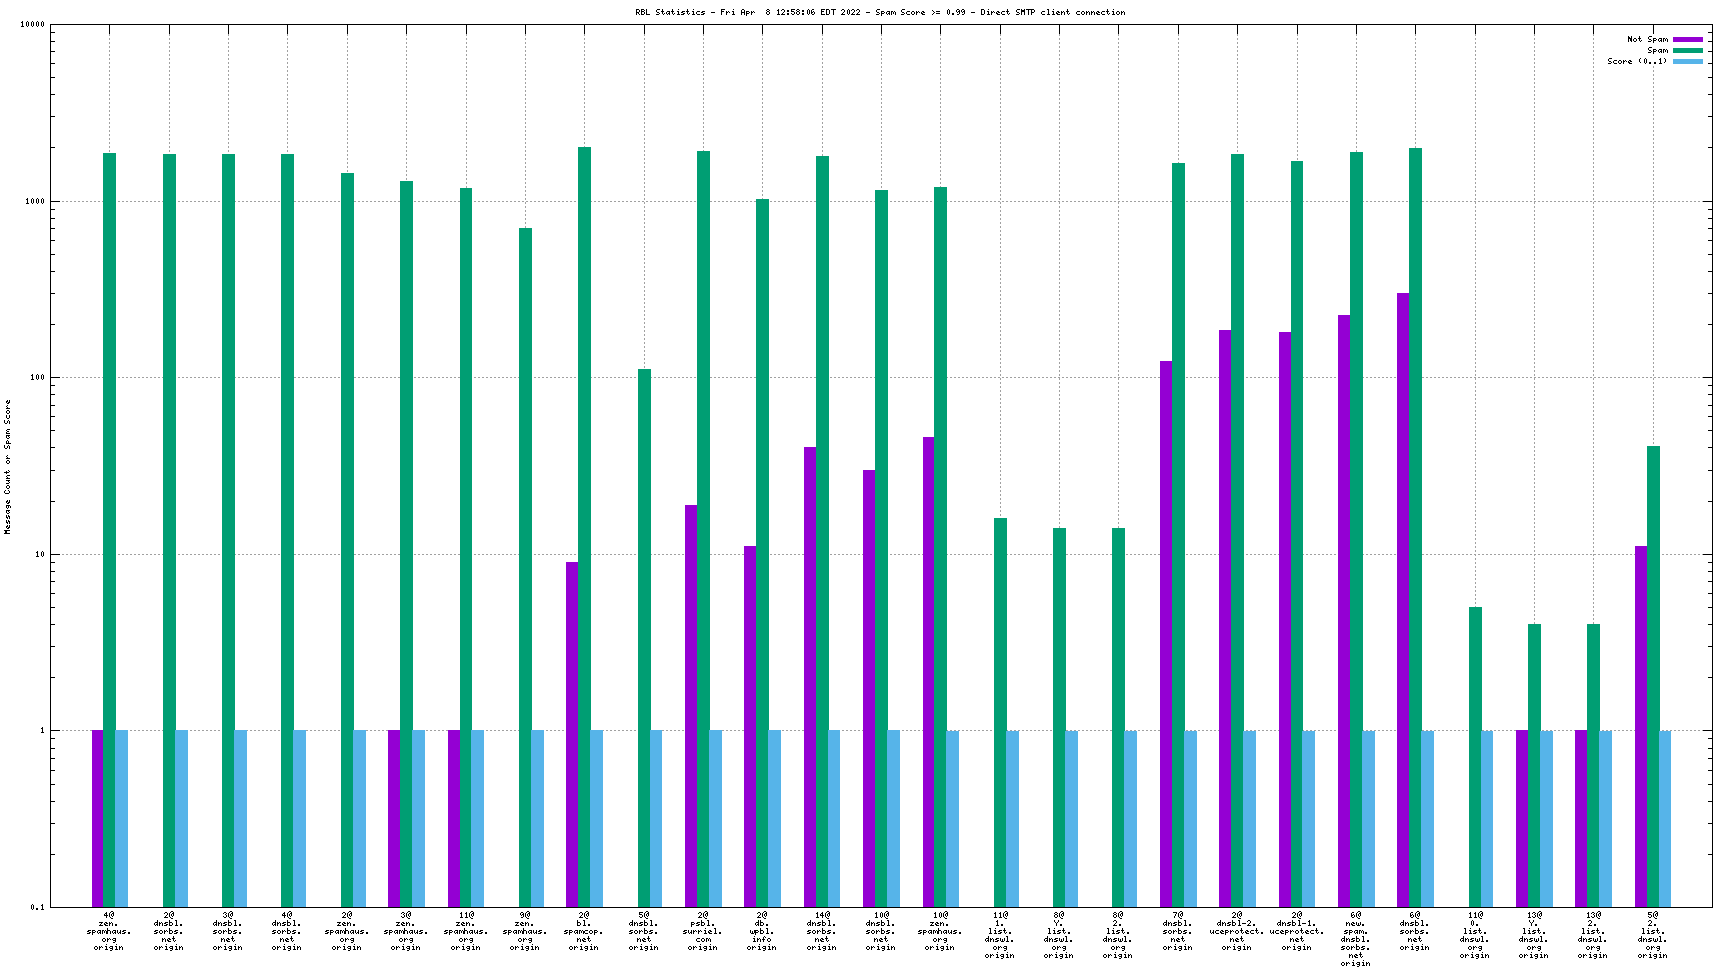The image size is (1728, 972).
Task: Click the purple bar for new.spam.dnsbl.sorbs.net
Action: (1344, 600)
